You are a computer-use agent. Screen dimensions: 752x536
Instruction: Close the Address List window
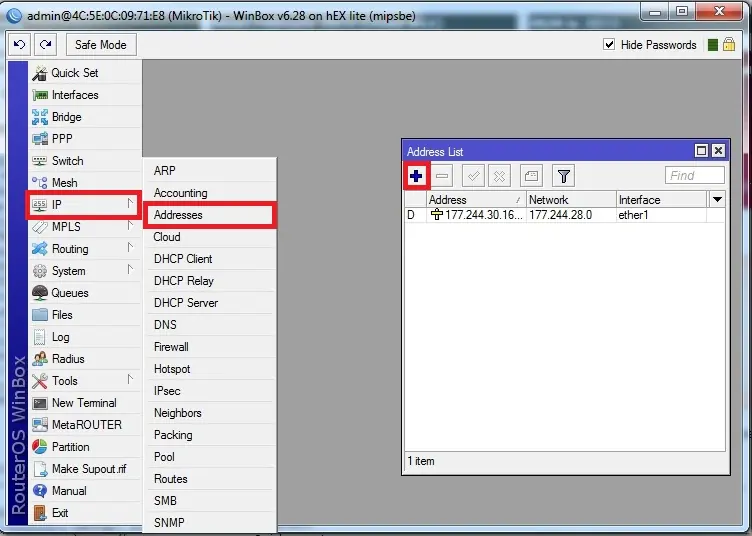pos(718,151)
